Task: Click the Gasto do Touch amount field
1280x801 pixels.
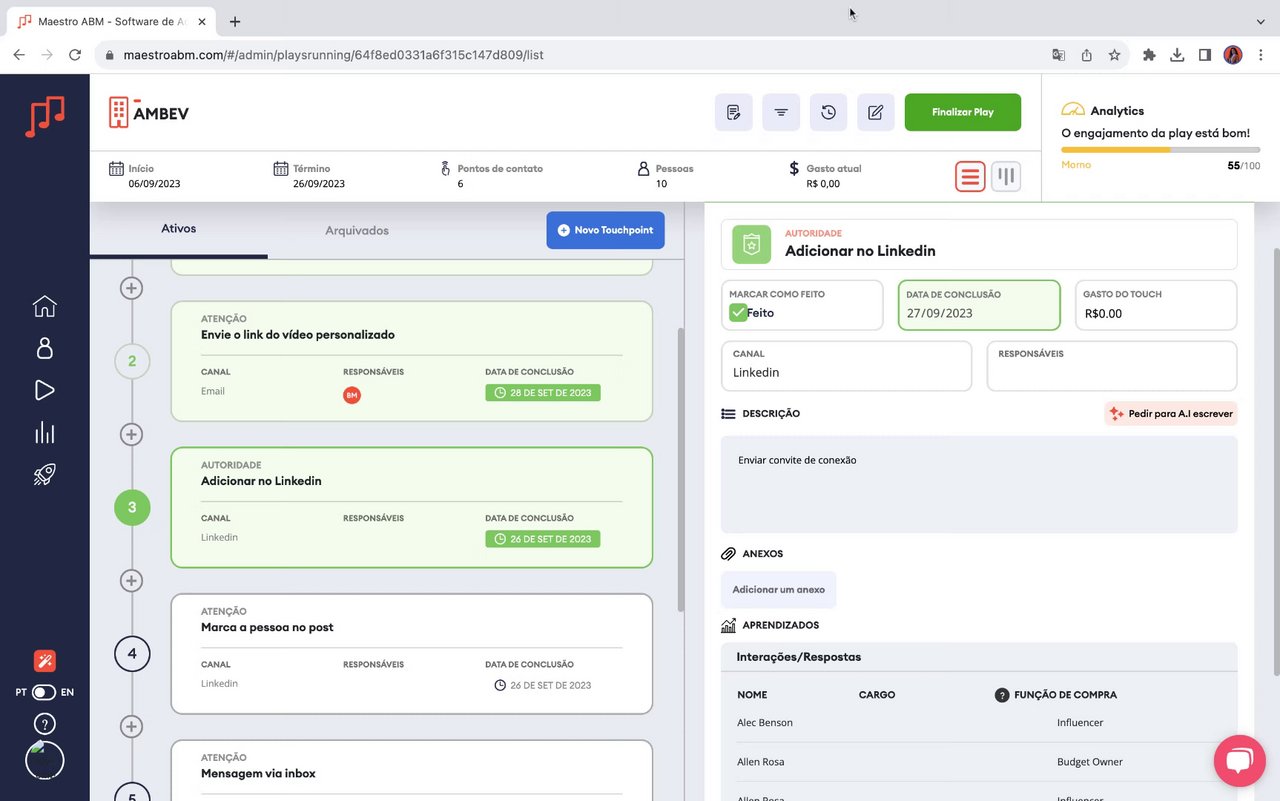Action: pyautogui.click(x=1156, y=305)
